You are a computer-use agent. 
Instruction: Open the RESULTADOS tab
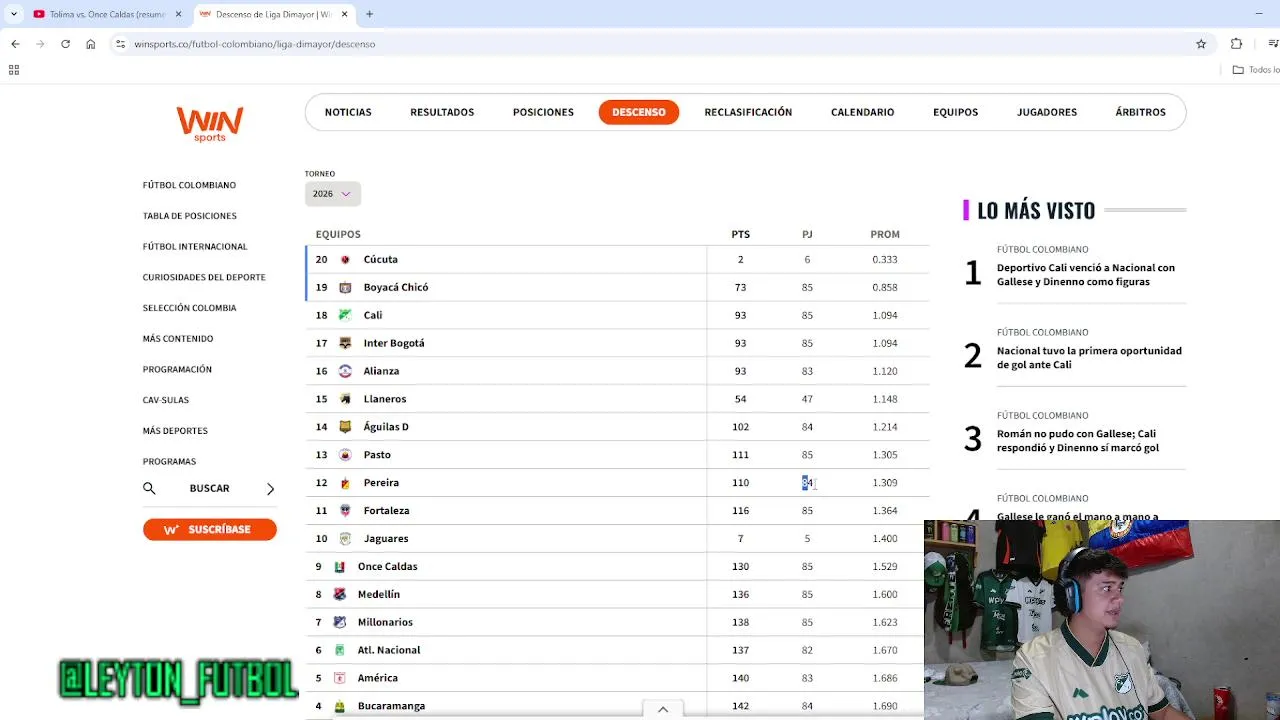442,112
